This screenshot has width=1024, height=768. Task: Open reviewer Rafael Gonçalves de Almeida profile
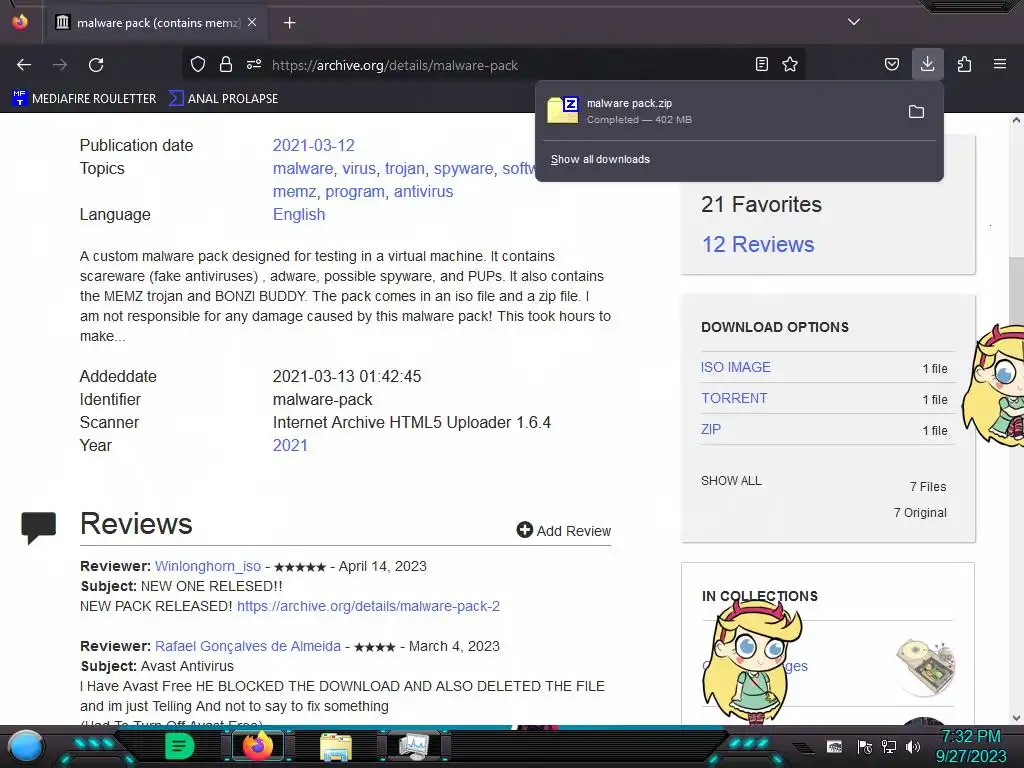pos(248,646)
